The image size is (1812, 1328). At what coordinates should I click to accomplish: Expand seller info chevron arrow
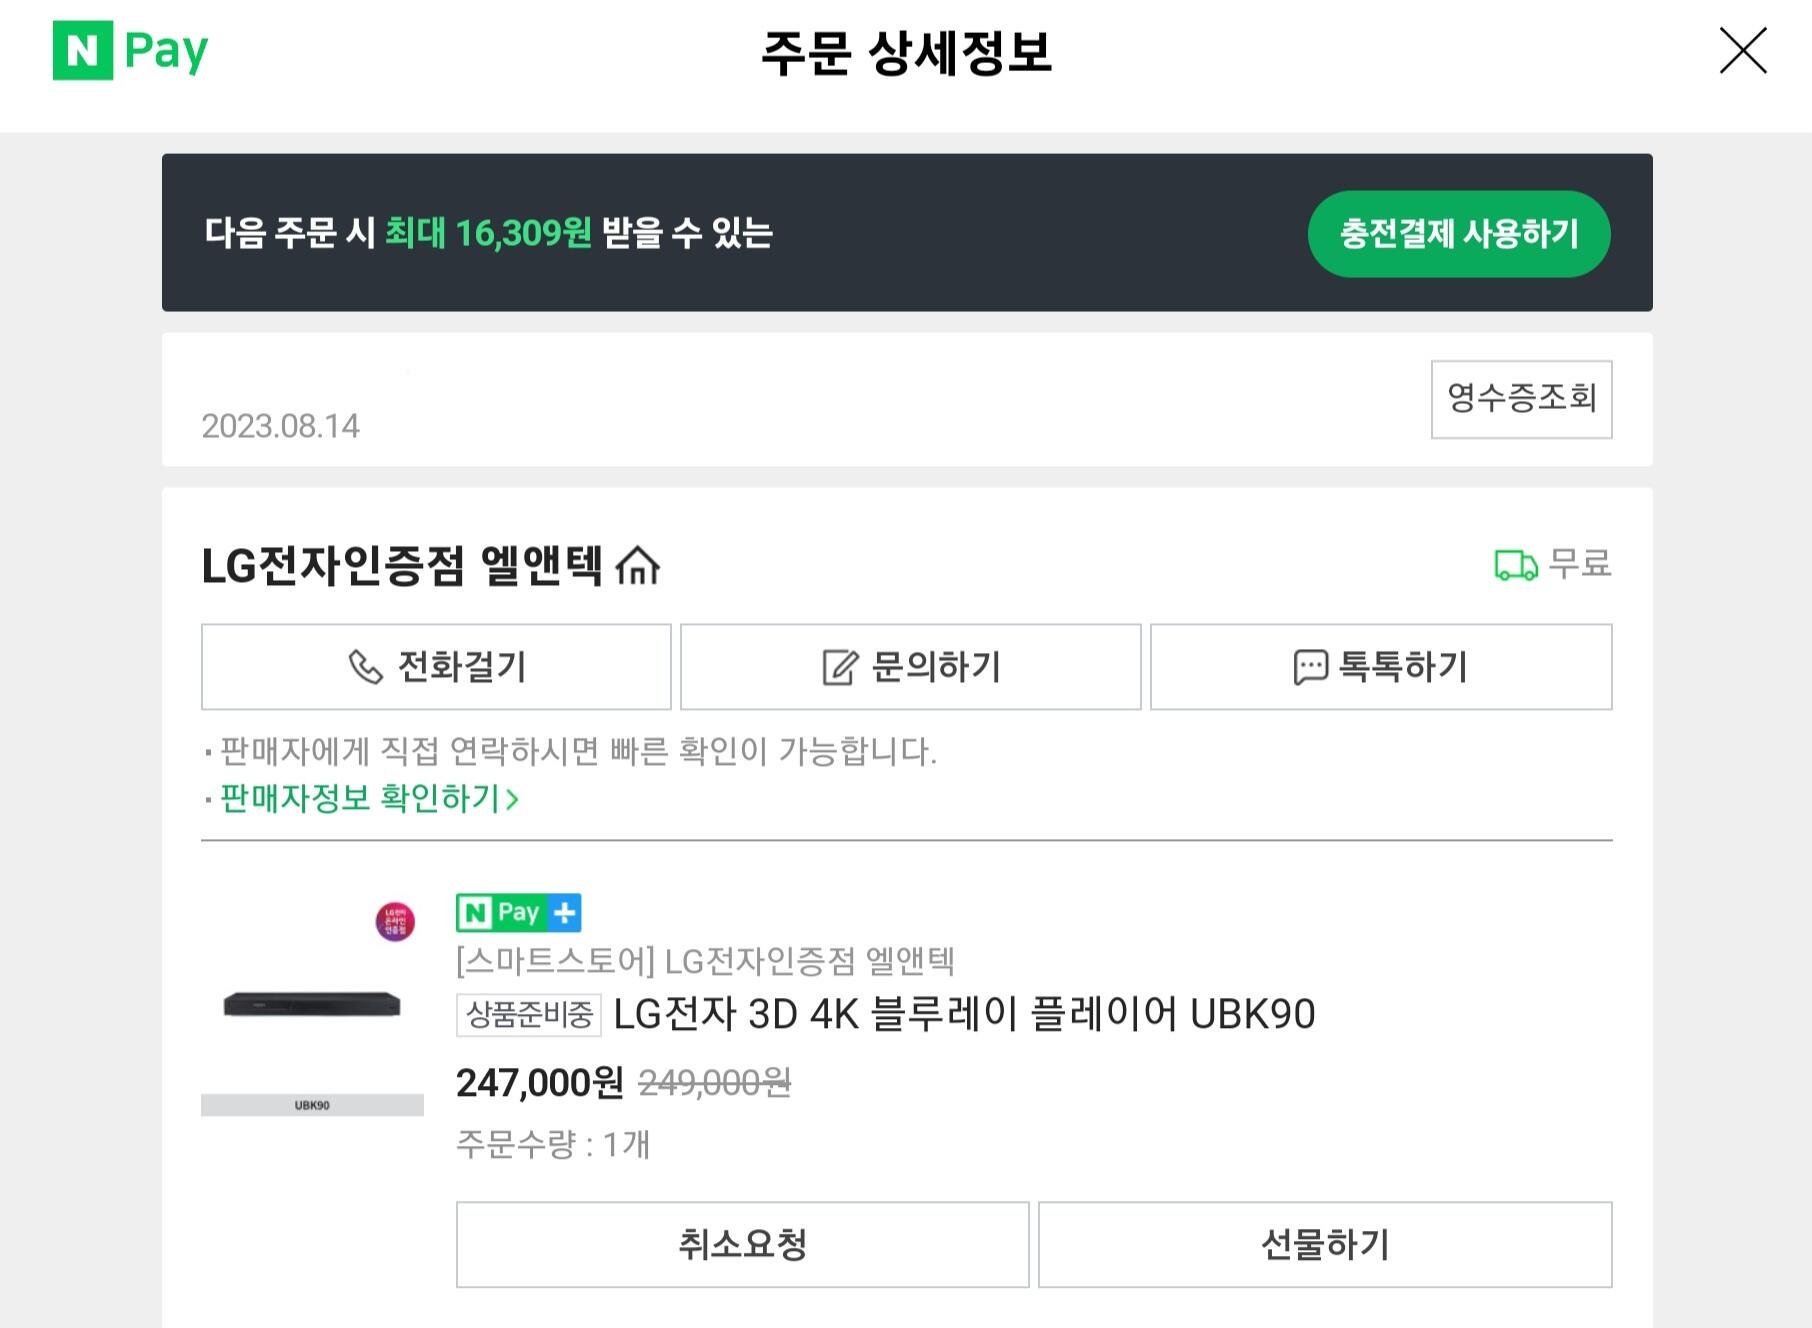[512, 799]
